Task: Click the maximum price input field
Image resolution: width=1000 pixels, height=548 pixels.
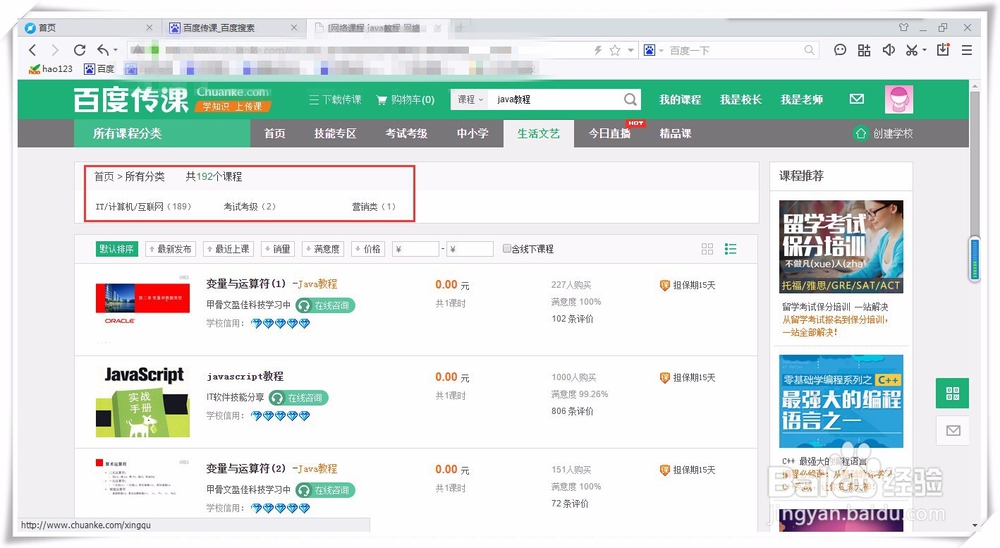Action: point(470,249)
